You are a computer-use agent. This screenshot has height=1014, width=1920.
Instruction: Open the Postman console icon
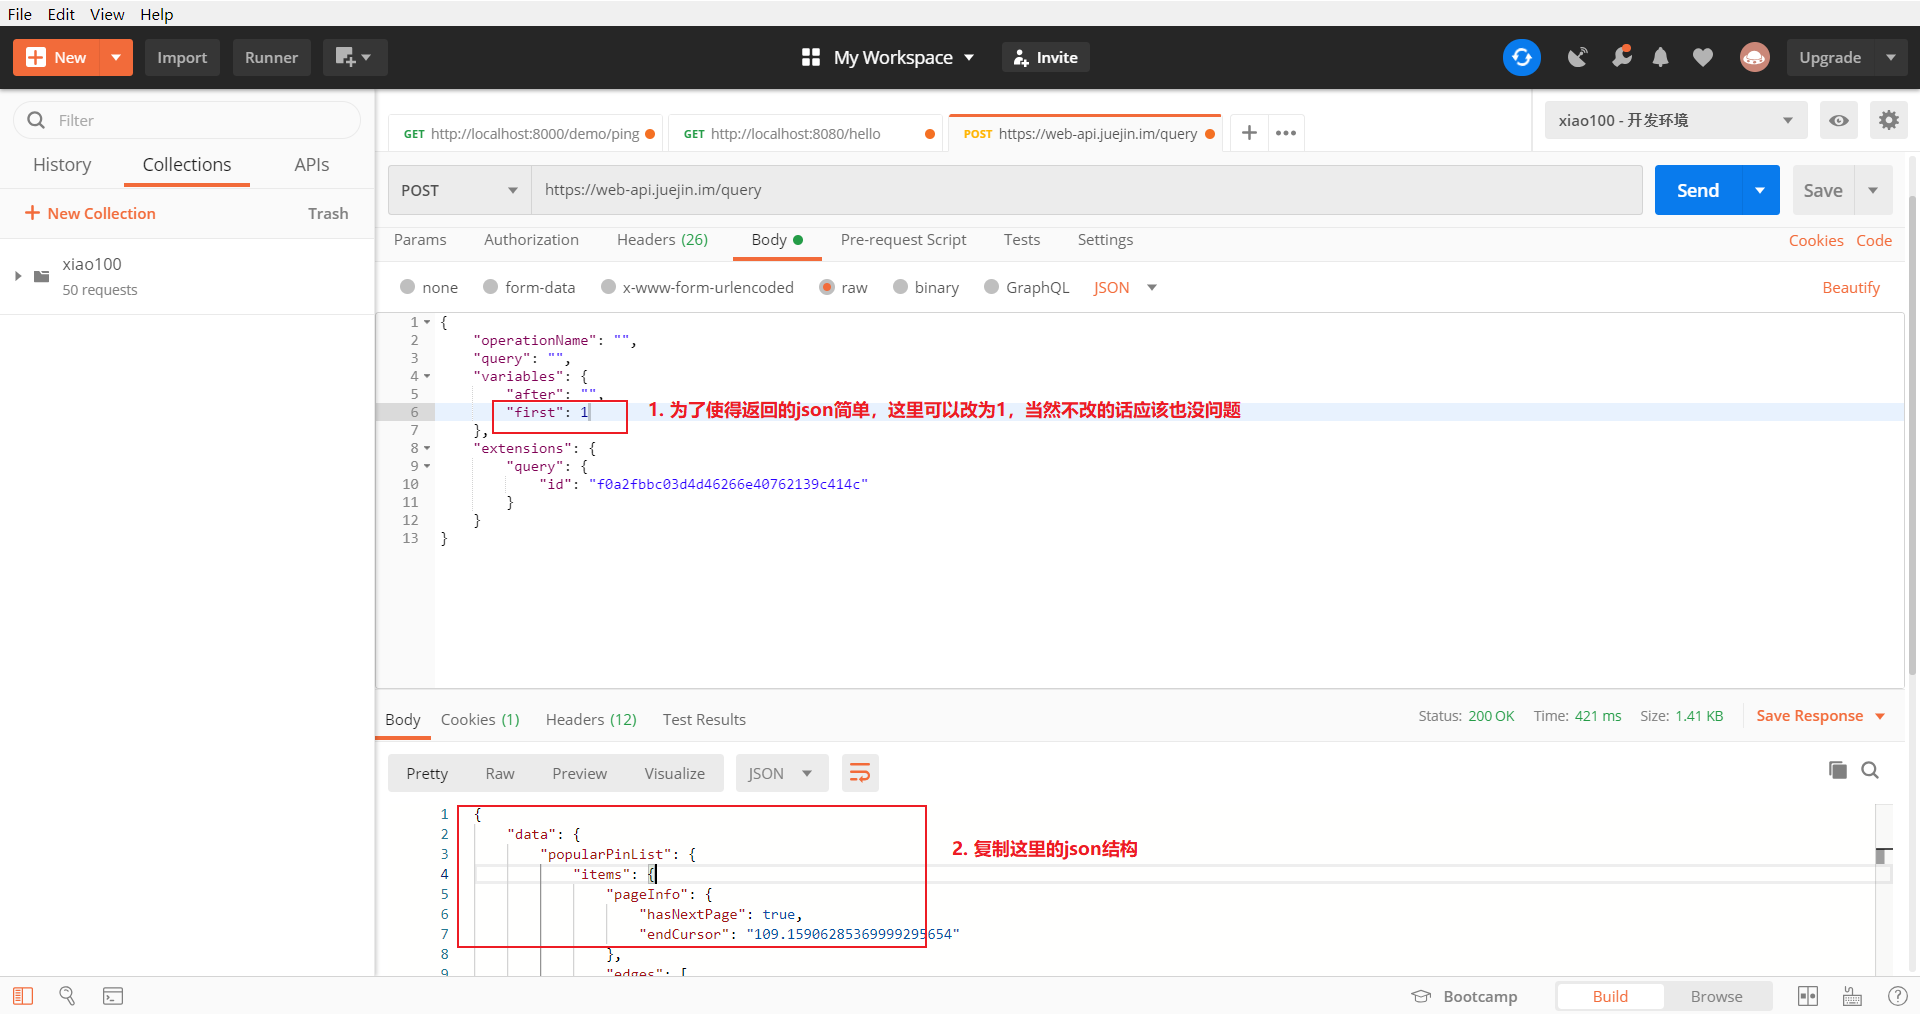pos(113,996)
